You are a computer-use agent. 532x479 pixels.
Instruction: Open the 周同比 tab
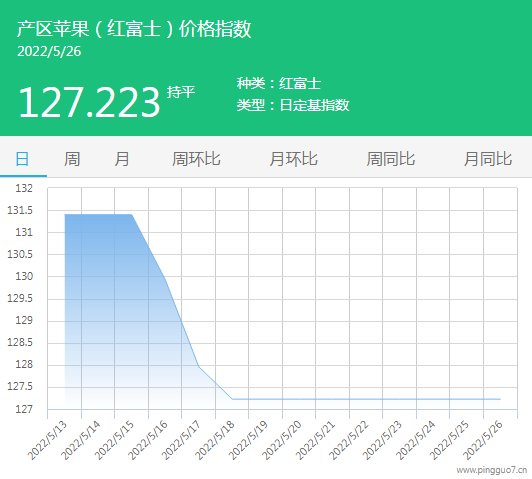pos(391,159)
